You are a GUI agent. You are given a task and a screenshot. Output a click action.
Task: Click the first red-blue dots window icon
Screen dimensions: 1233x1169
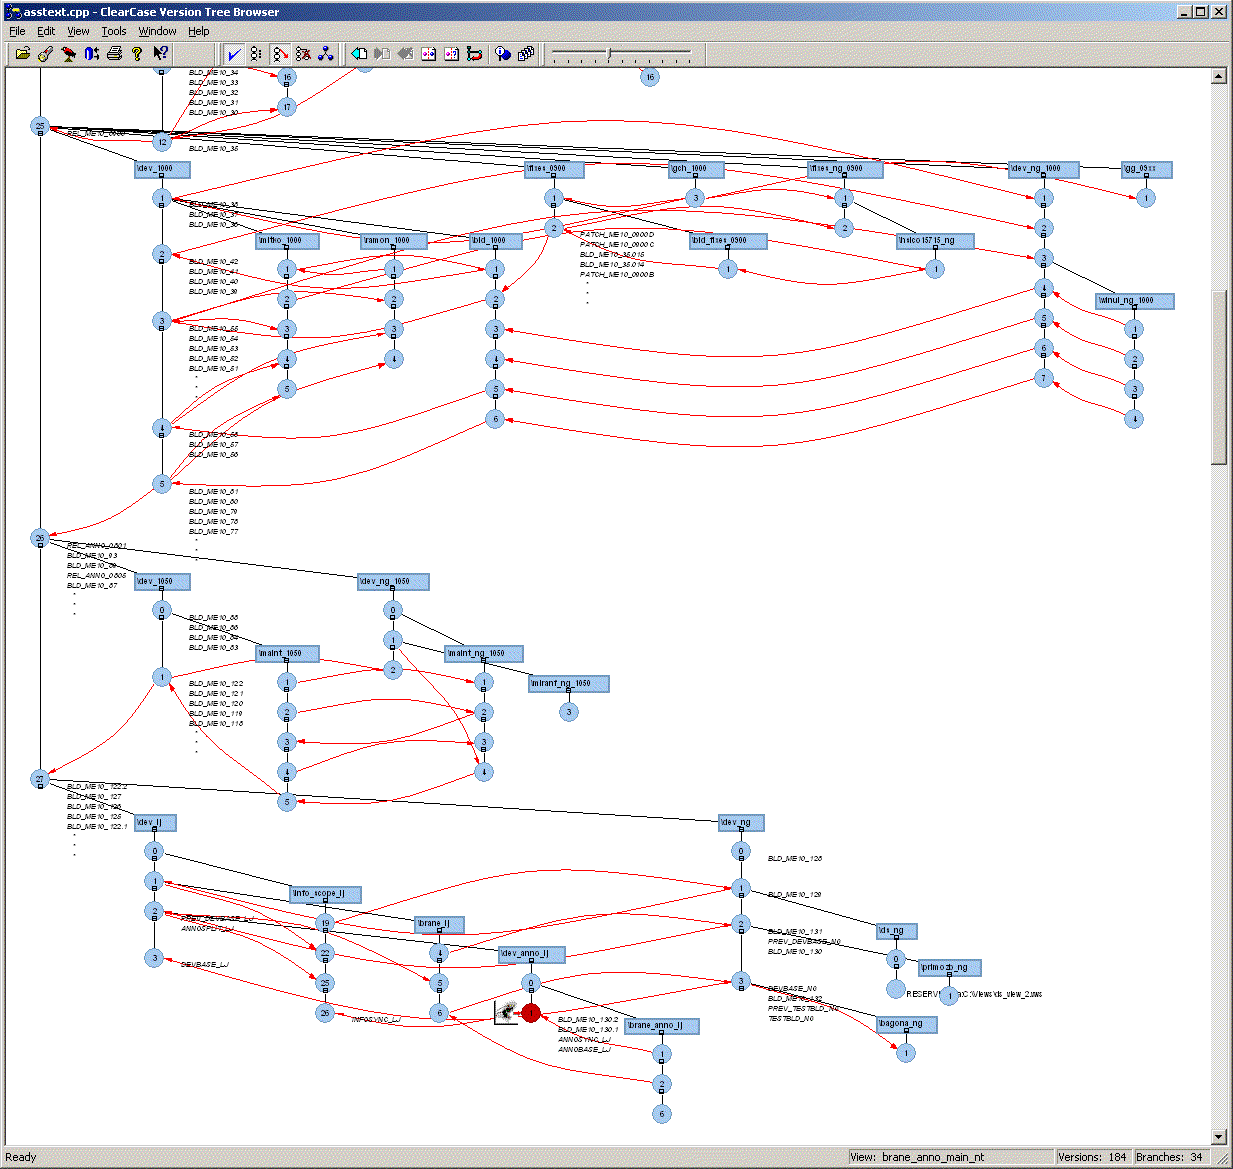(428, 54)
